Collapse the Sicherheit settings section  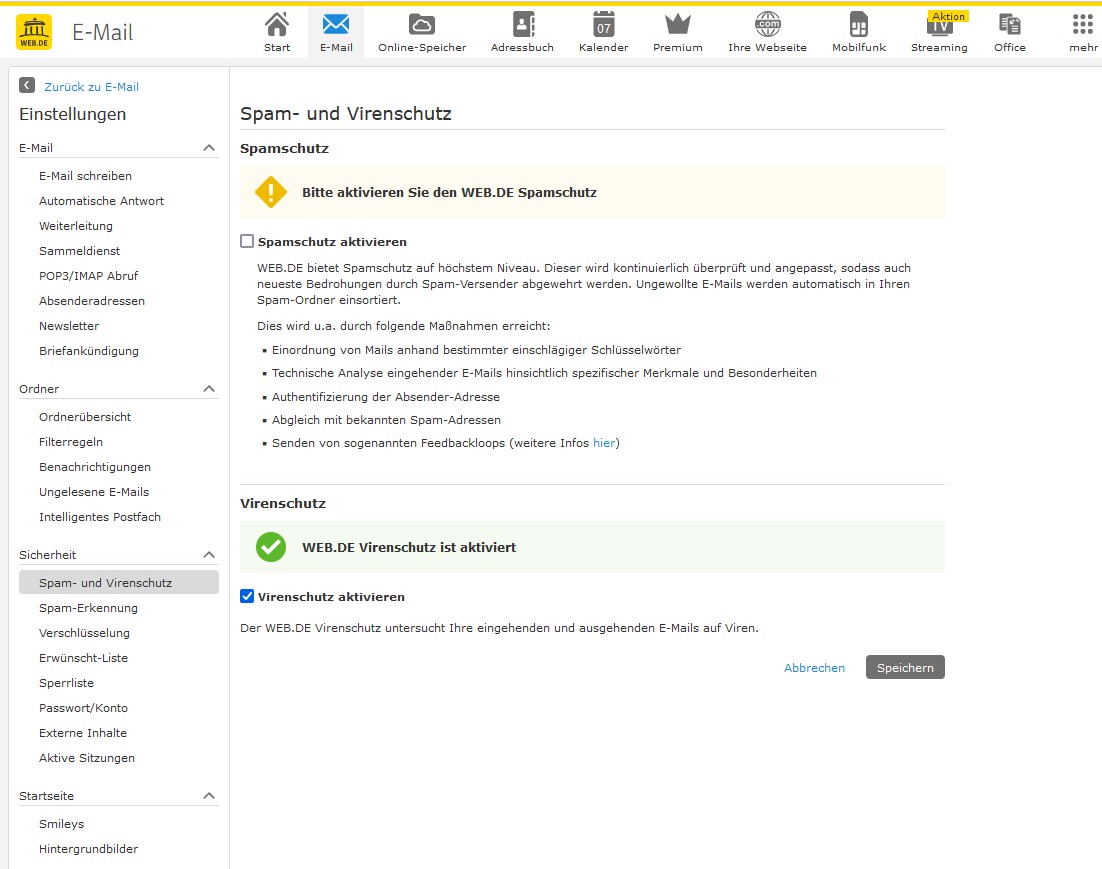tap(209, 555)
